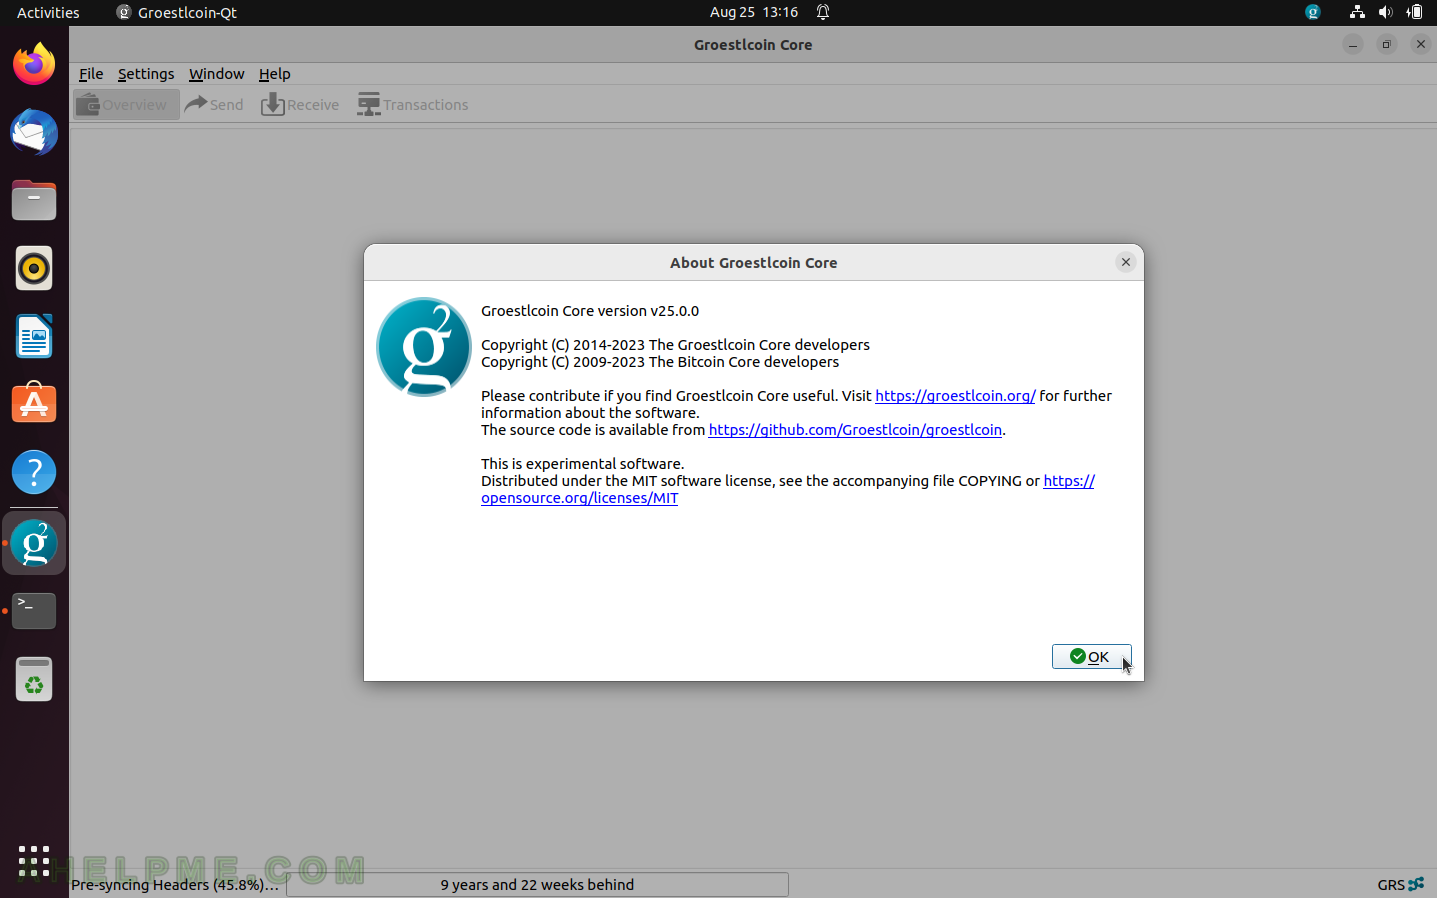This screenshot has width=1437, height=898.
Task: Click Groestlcoin icon in the dock
Action: coord(34,543)
